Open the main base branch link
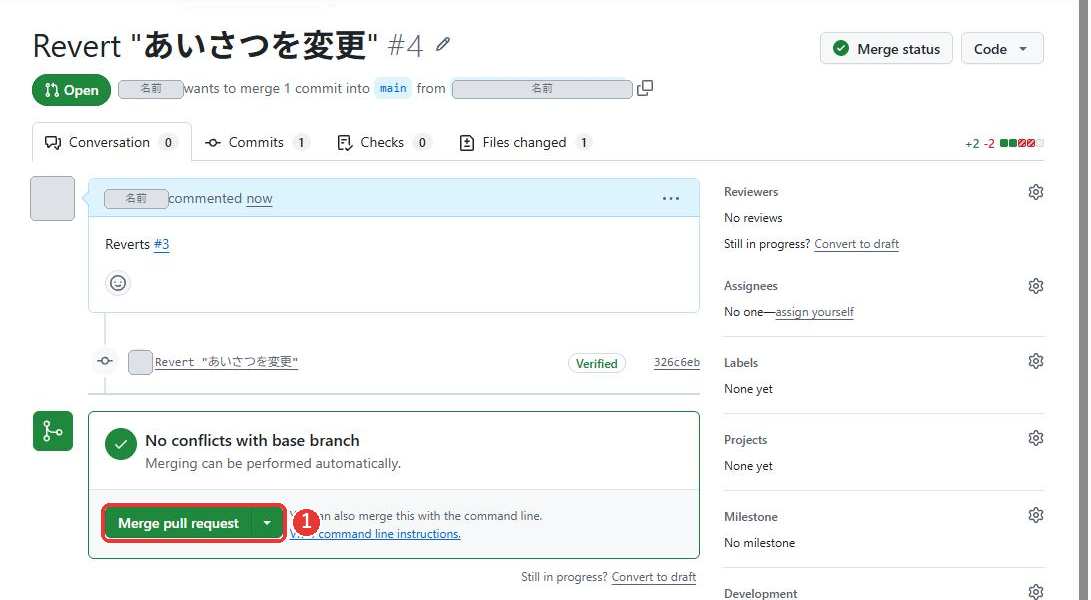Screen dimensions: 1091x600 pos(393,88)
